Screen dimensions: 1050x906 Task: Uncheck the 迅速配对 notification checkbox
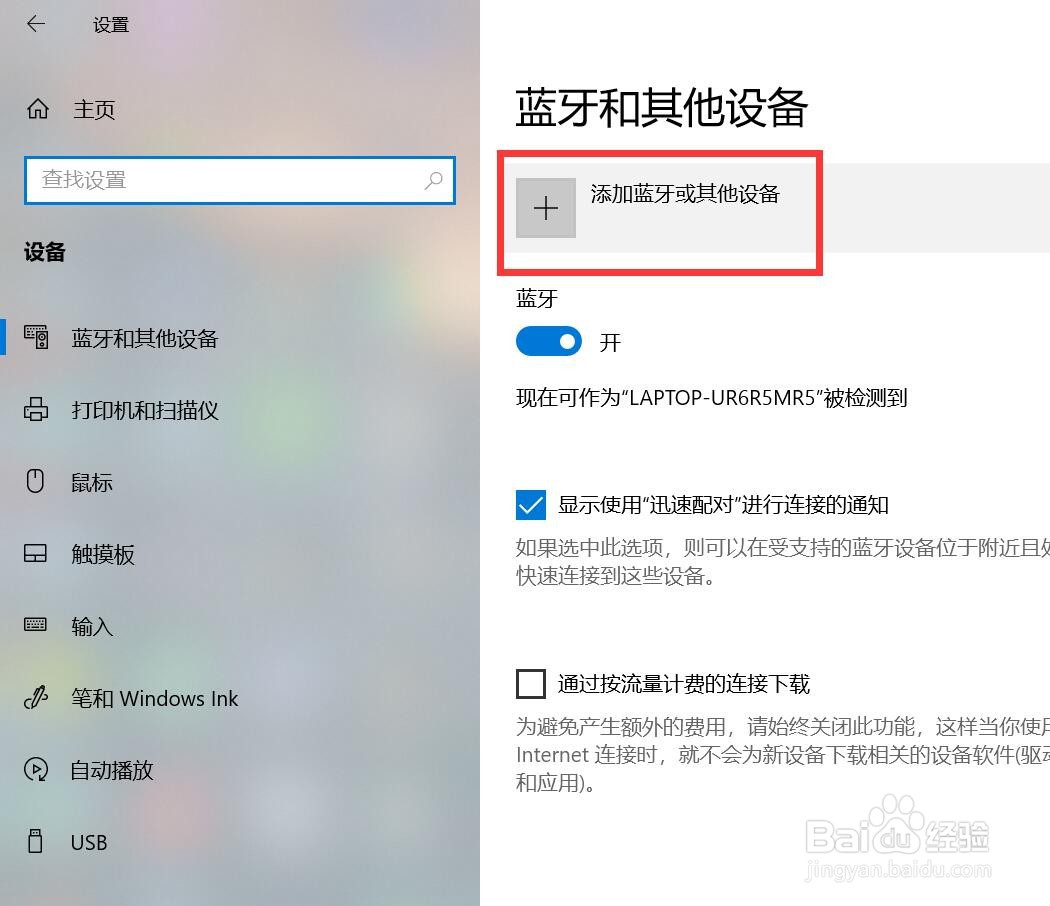click(x=530, y=505)
